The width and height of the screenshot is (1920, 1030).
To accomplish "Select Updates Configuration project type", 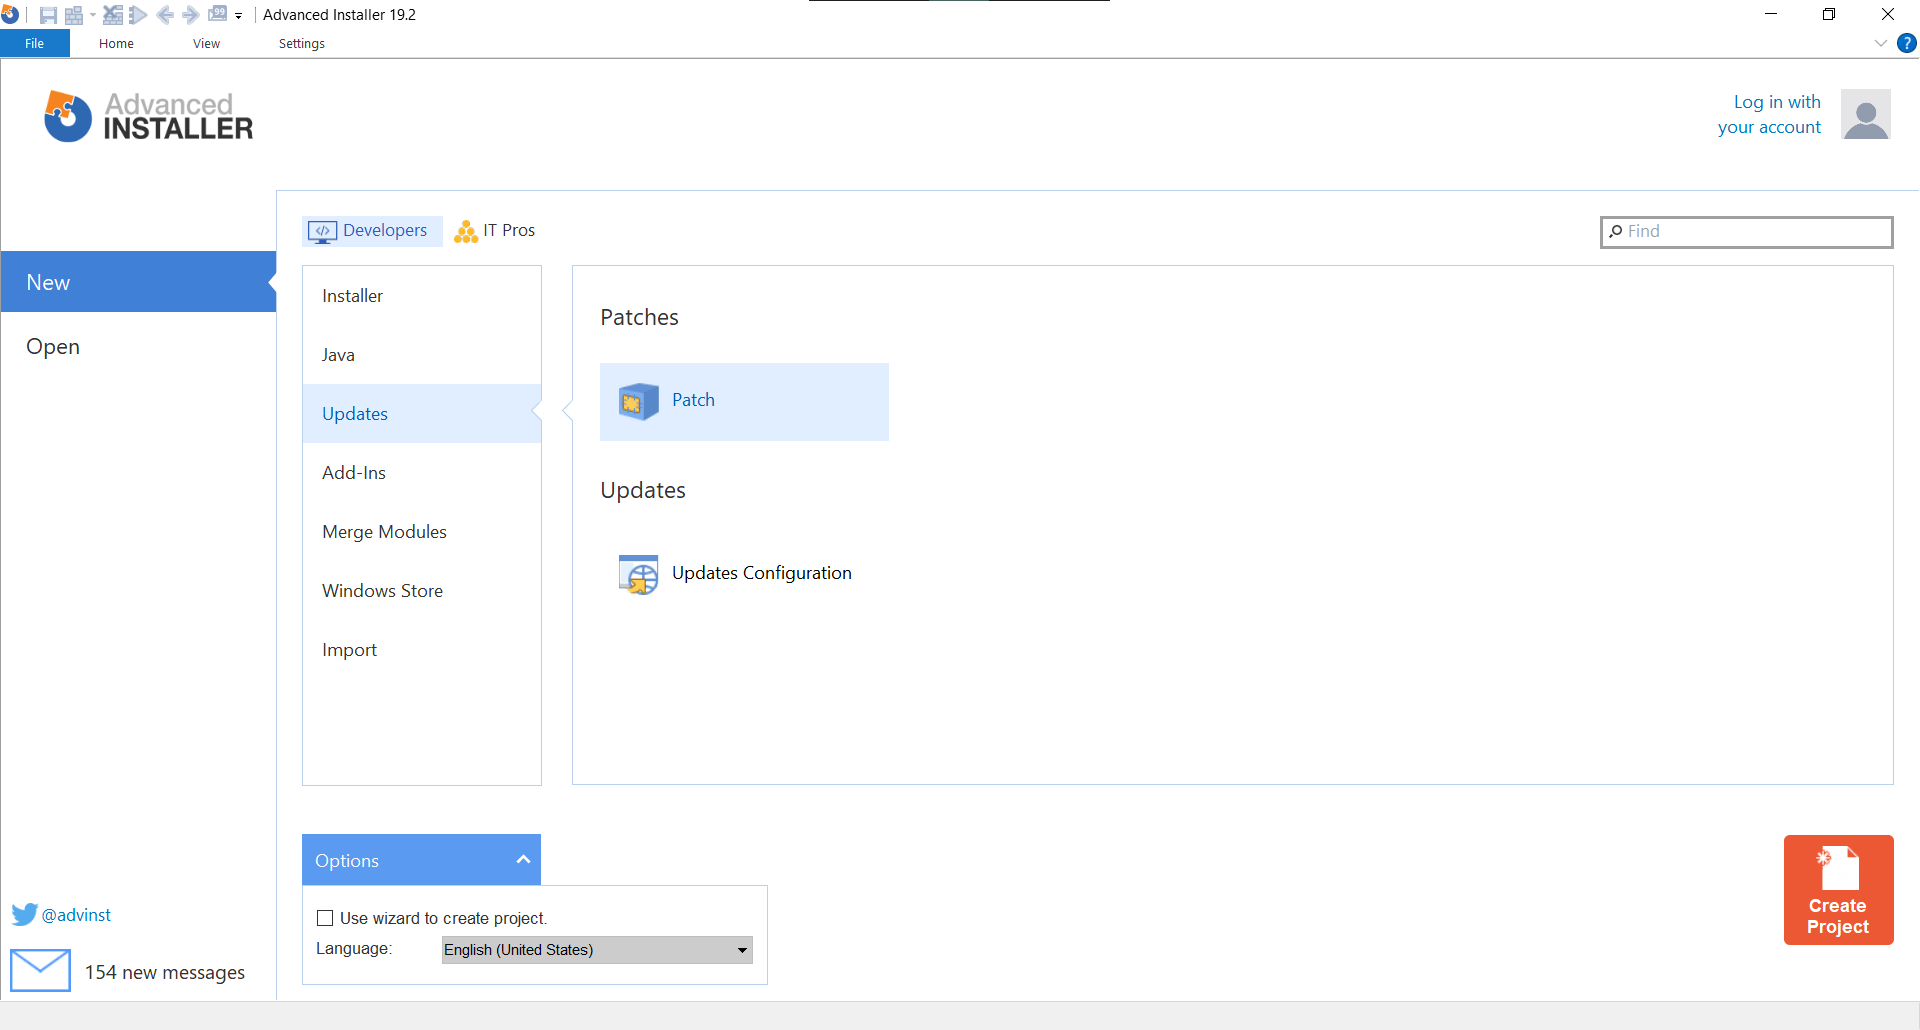I will coord(744,574).
